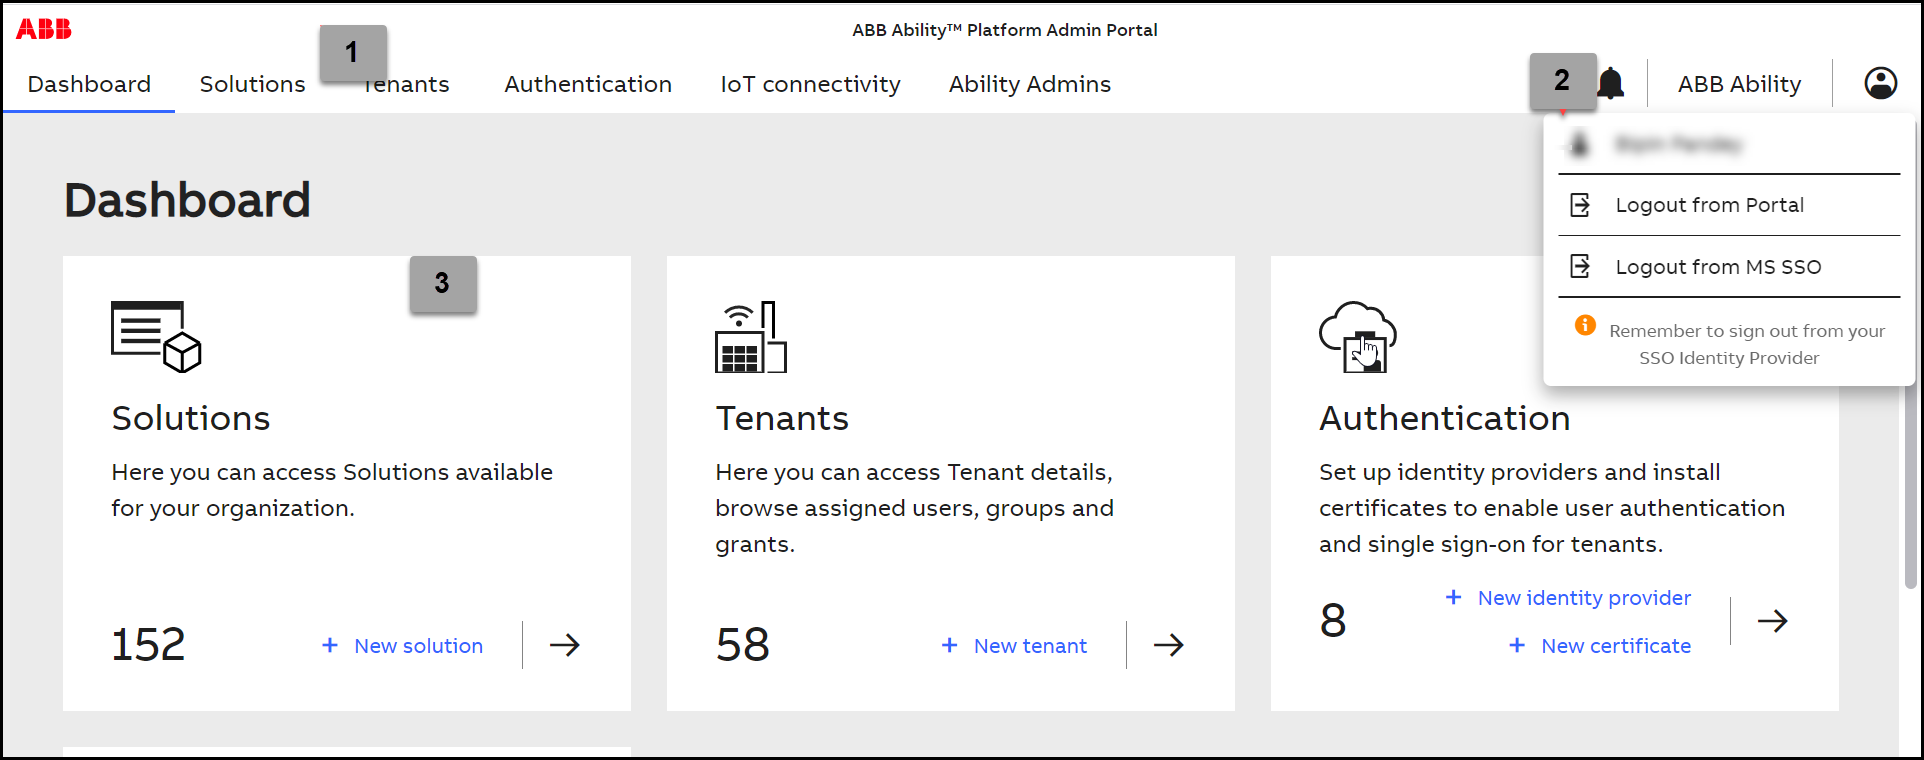Screen dimensions: 1924x760
Task: Click the New certificate link
Action: pyautogui.click(x=1615, y=646)
